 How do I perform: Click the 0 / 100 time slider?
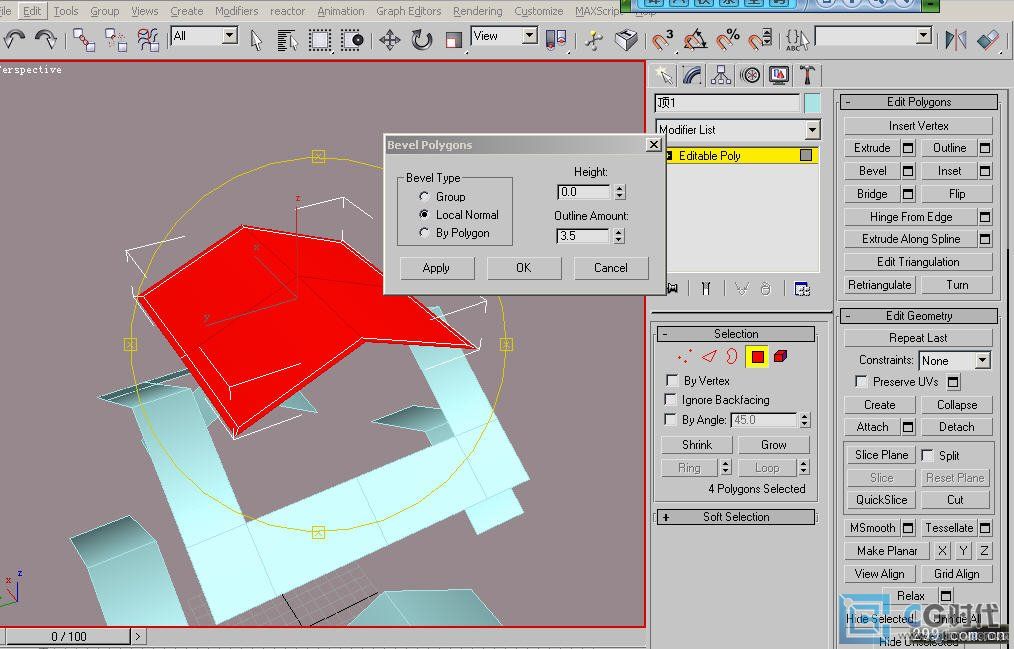point(69,636)
